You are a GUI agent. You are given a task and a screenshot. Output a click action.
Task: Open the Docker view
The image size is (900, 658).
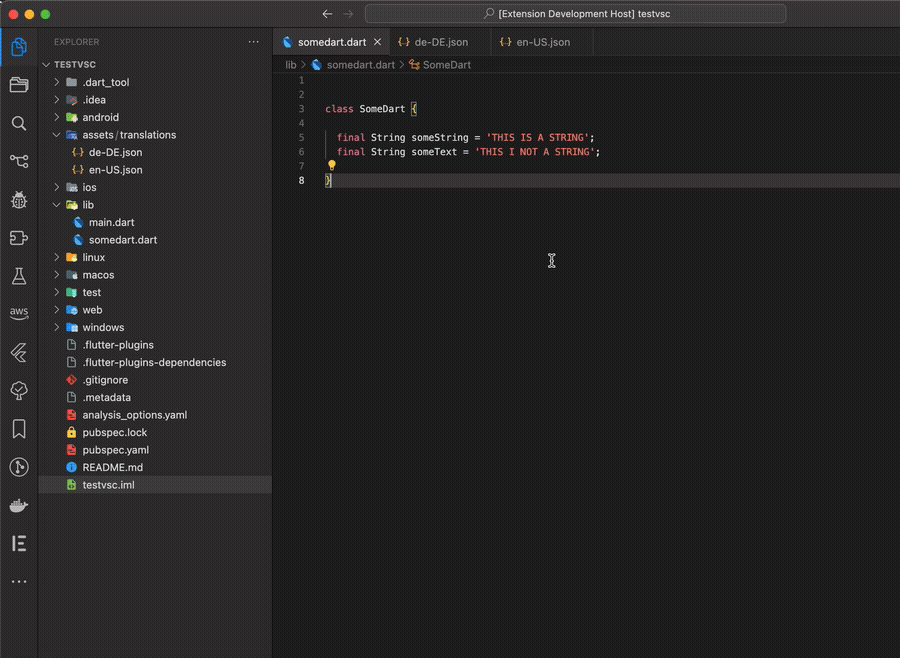pyautogui.click(x=19, y=505)
